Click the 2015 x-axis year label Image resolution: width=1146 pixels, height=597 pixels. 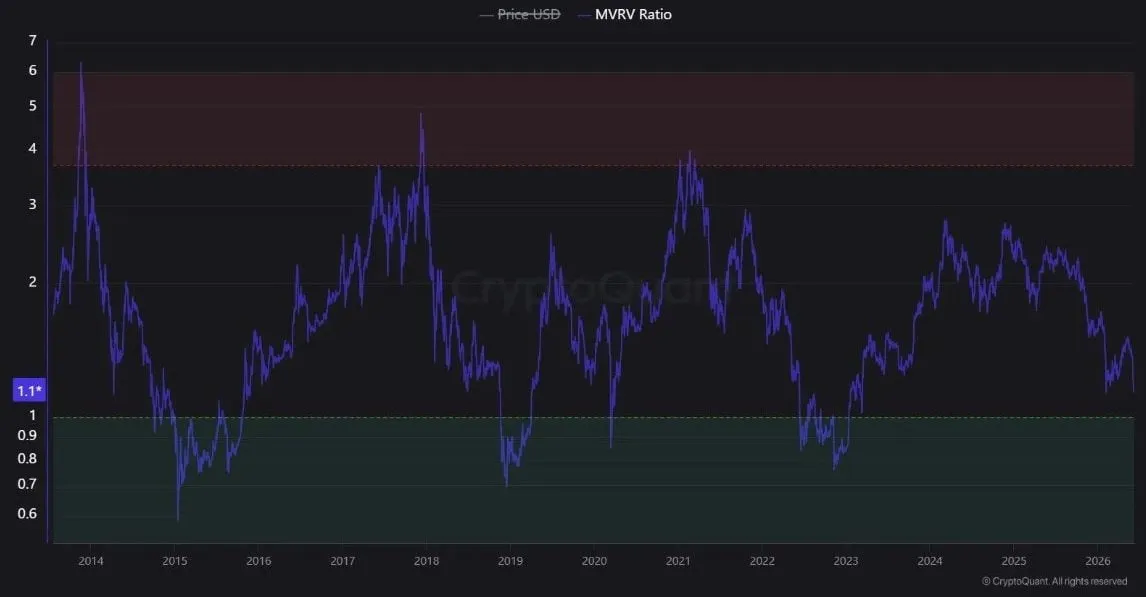pyautogui.click(x=175, y=561)
